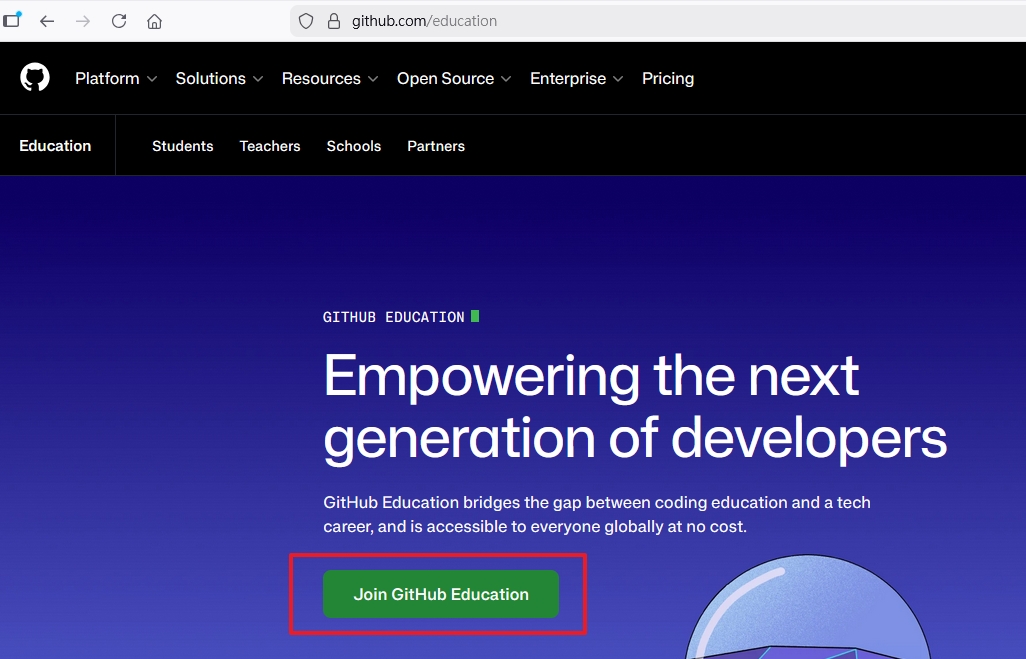
Task: Open the browser home page icon
Action: click(x=154, y=21)
